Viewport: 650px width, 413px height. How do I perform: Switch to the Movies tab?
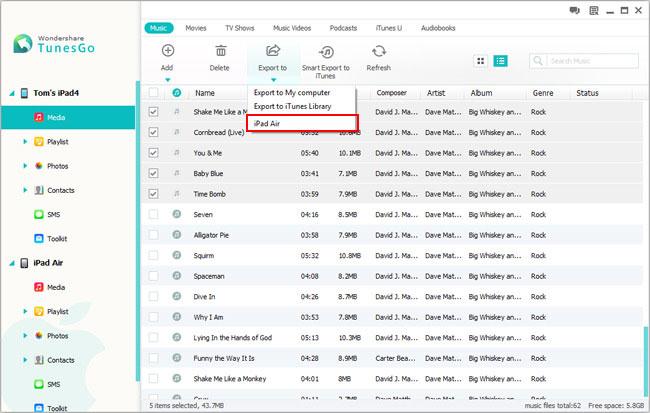[196, 28]
